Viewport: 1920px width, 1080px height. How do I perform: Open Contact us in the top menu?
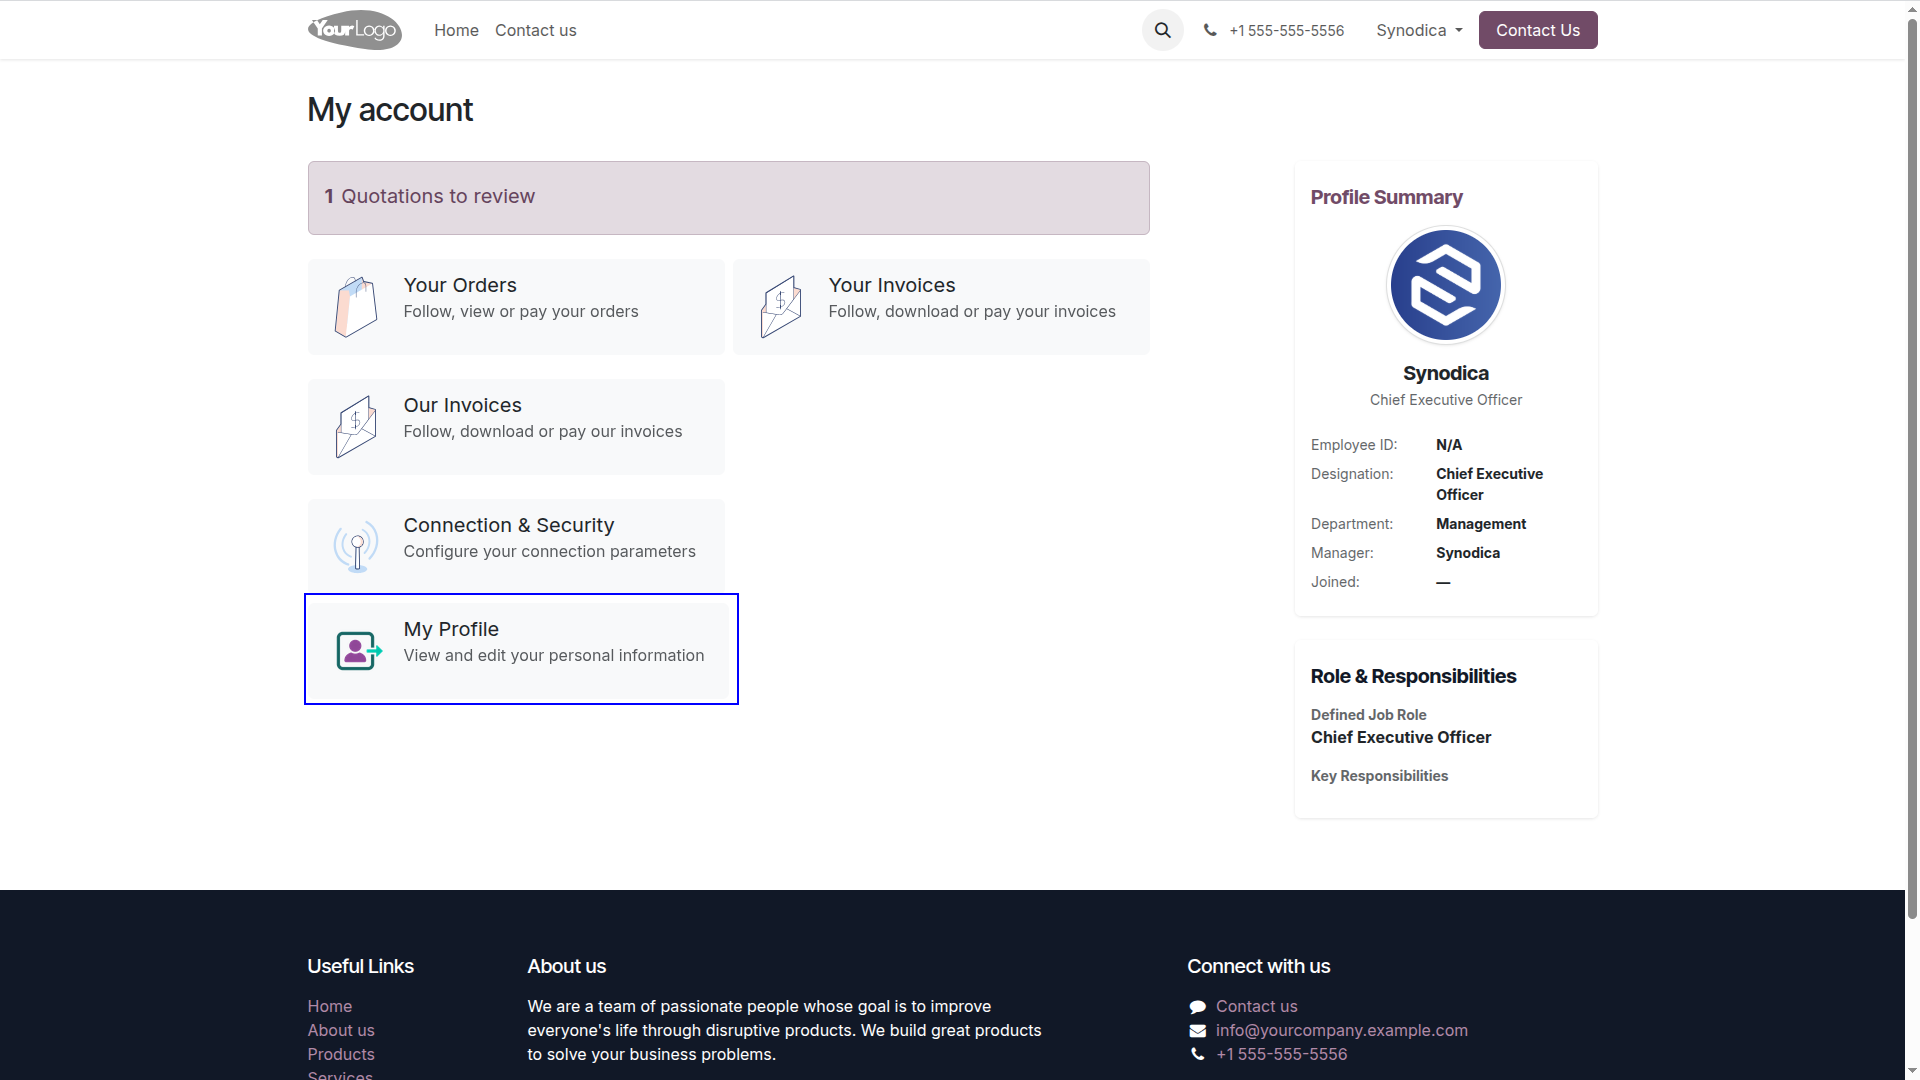(536, 30)
